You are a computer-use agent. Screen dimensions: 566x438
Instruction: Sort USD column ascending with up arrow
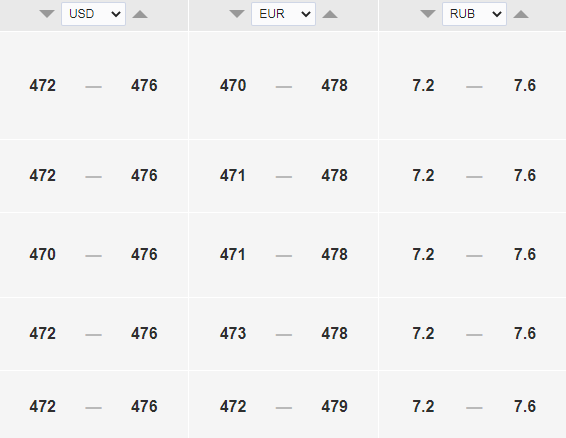(140, 14)
